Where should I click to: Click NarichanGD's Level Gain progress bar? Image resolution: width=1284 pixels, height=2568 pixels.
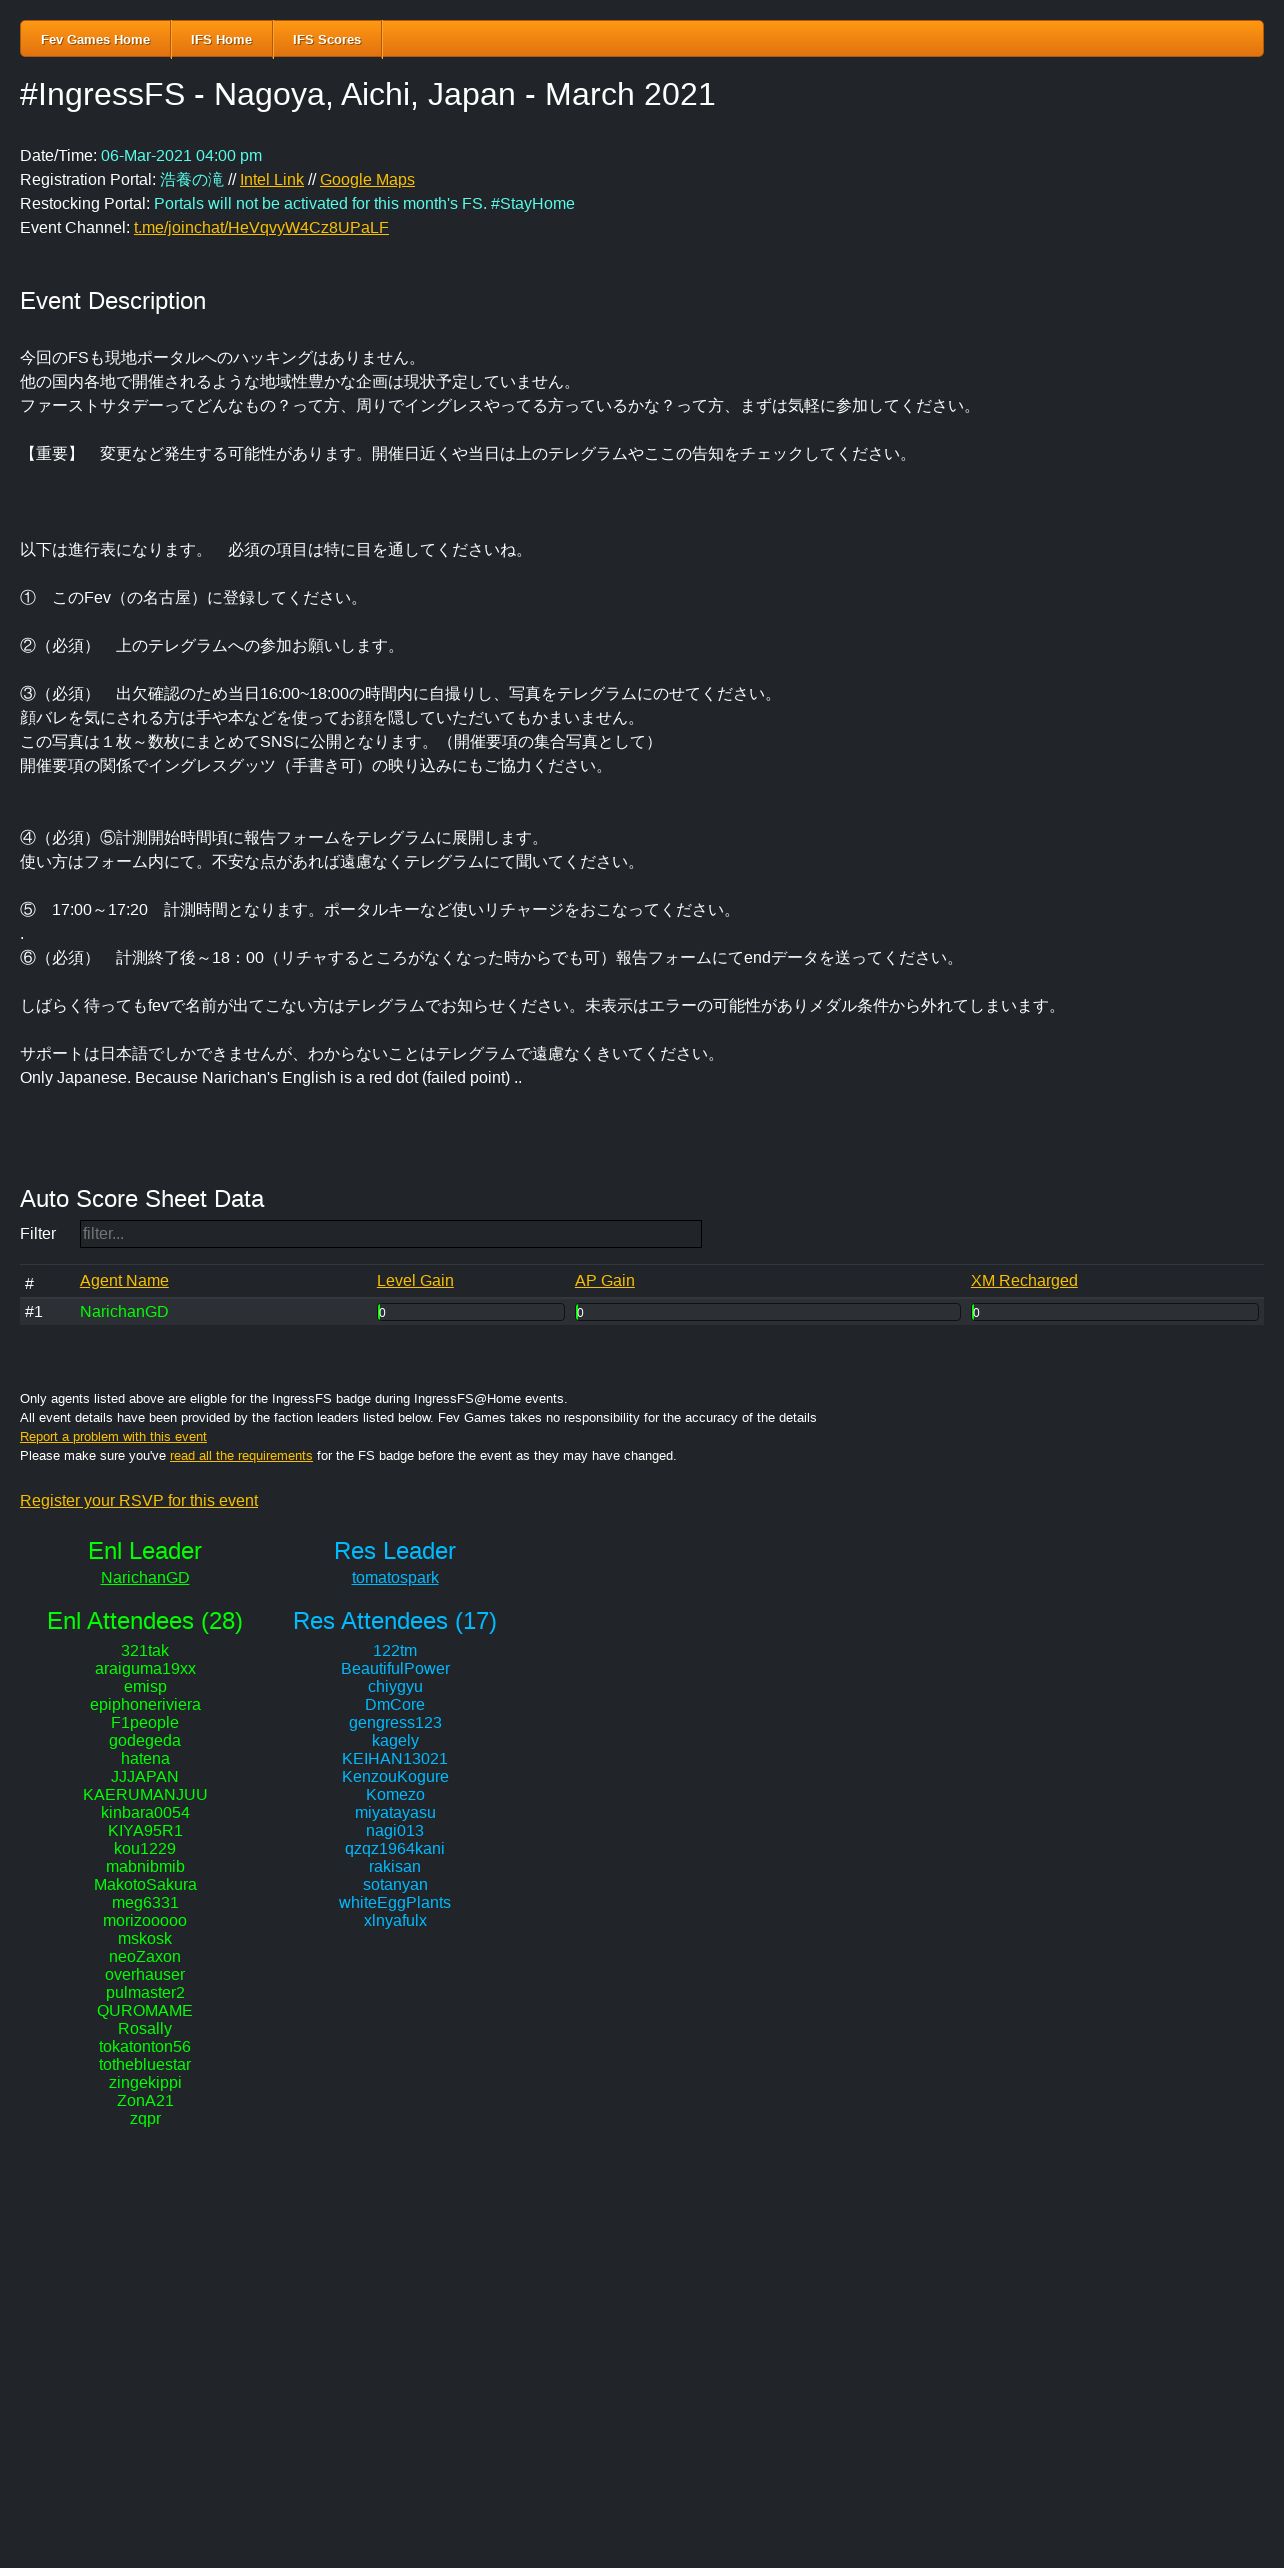click(471, 1312)
